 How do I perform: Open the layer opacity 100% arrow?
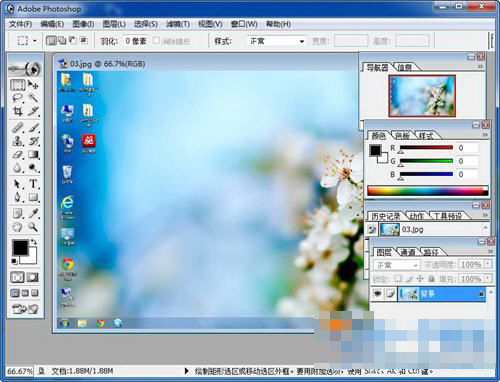488,265
